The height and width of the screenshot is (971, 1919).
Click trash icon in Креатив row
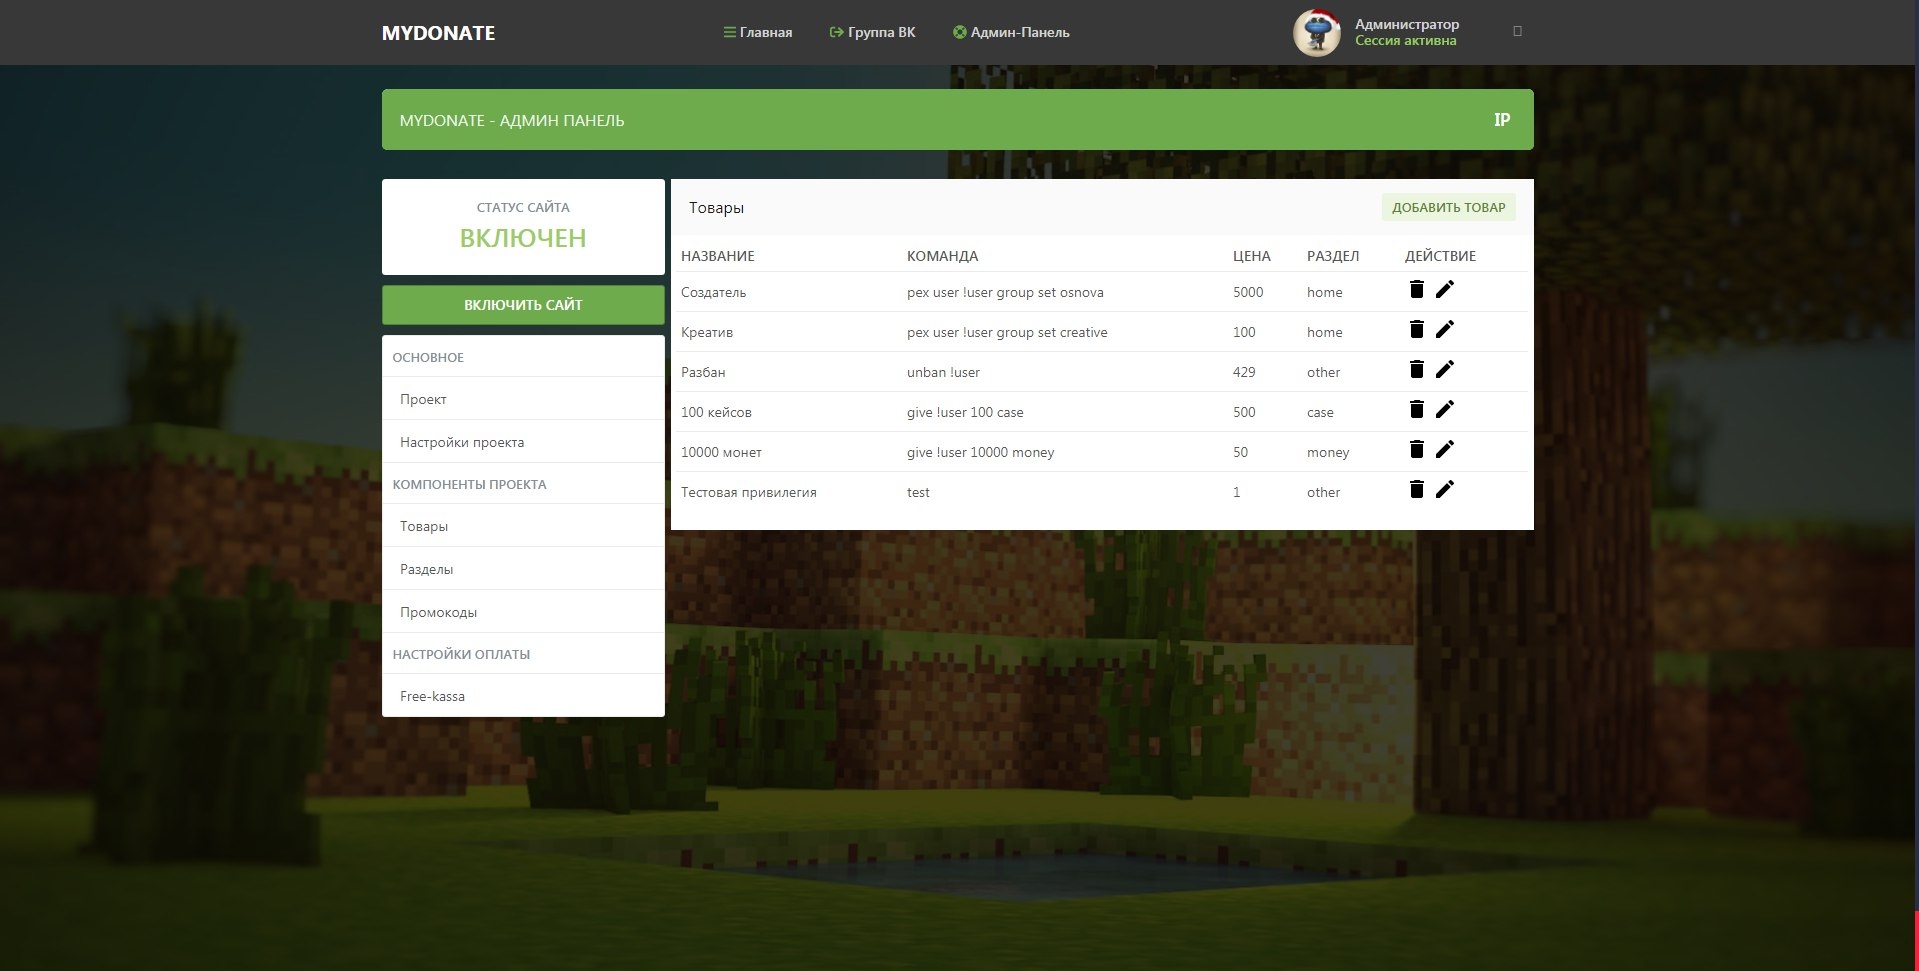(1416, 329)
